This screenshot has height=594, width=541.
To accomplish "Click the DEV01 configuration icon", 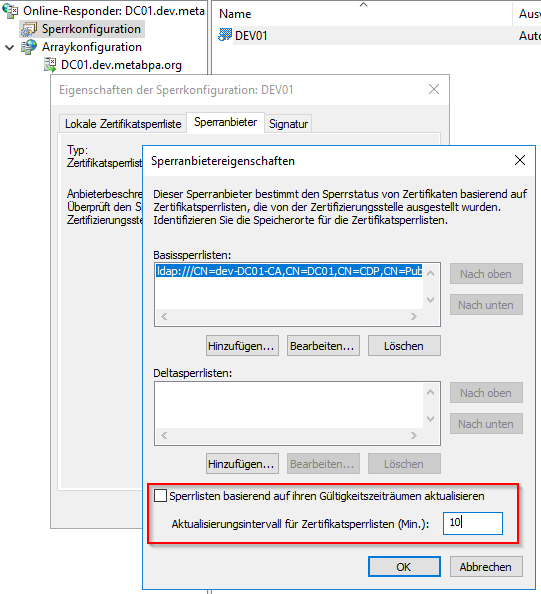I will point(225,35).
